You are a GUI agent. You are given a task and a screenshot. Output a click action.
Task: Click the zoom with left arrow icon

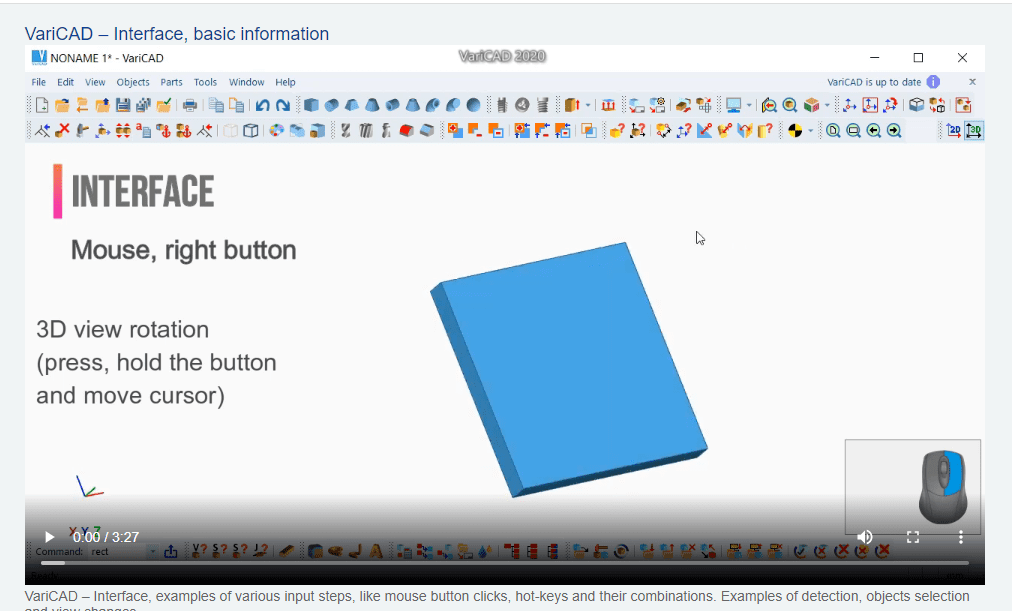pyautogui.click(x=874, y=131)
